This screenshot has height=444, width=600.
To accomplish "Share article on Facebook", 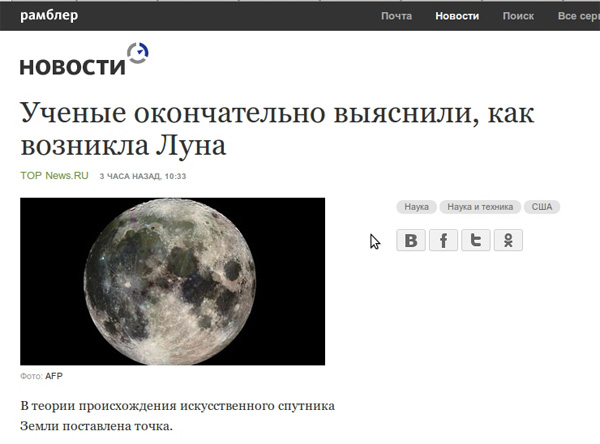I will coord(443,240).
